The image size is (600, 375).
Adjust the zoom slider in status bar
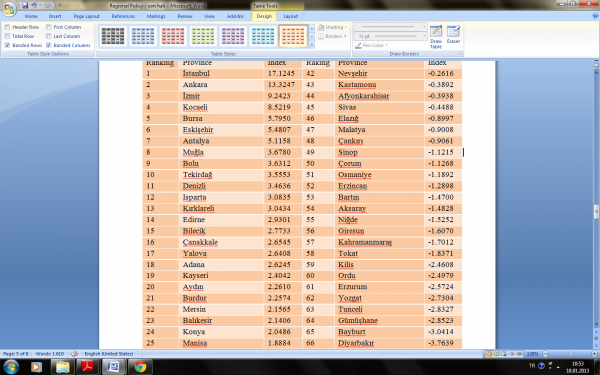570,354
